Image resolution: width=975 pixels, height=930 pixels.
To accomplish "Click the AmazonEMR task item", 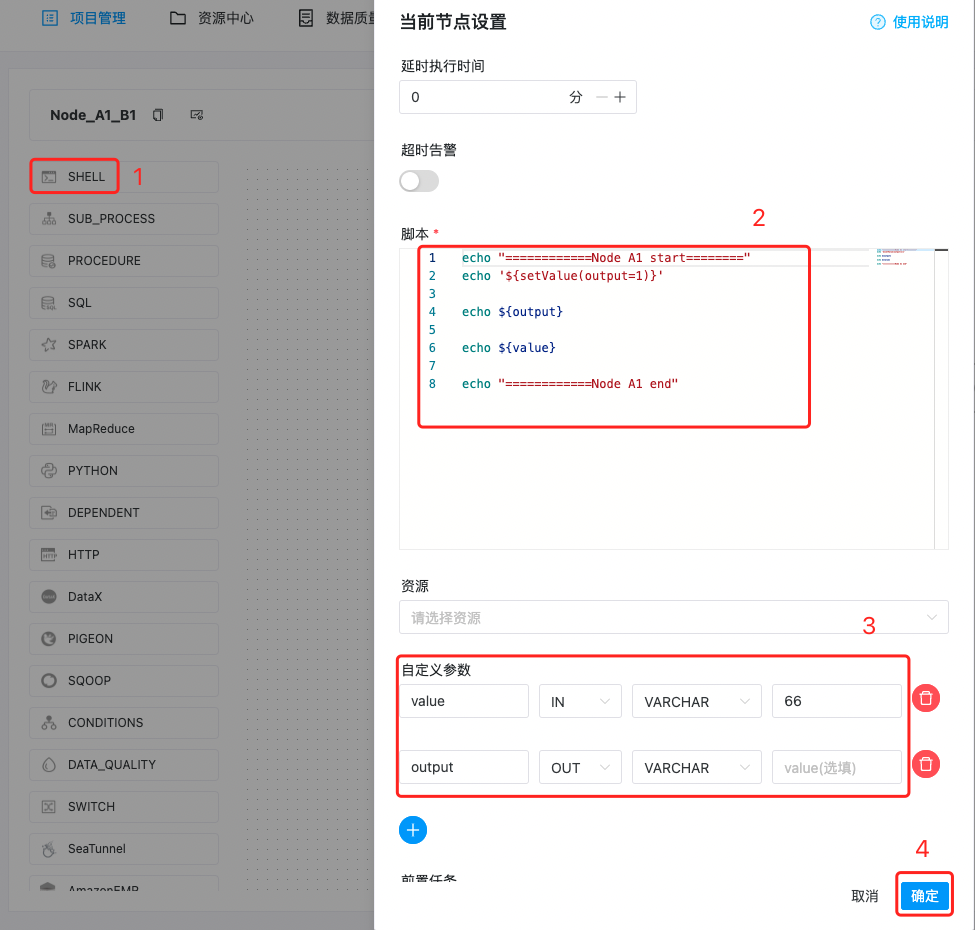I will (124, 884).
